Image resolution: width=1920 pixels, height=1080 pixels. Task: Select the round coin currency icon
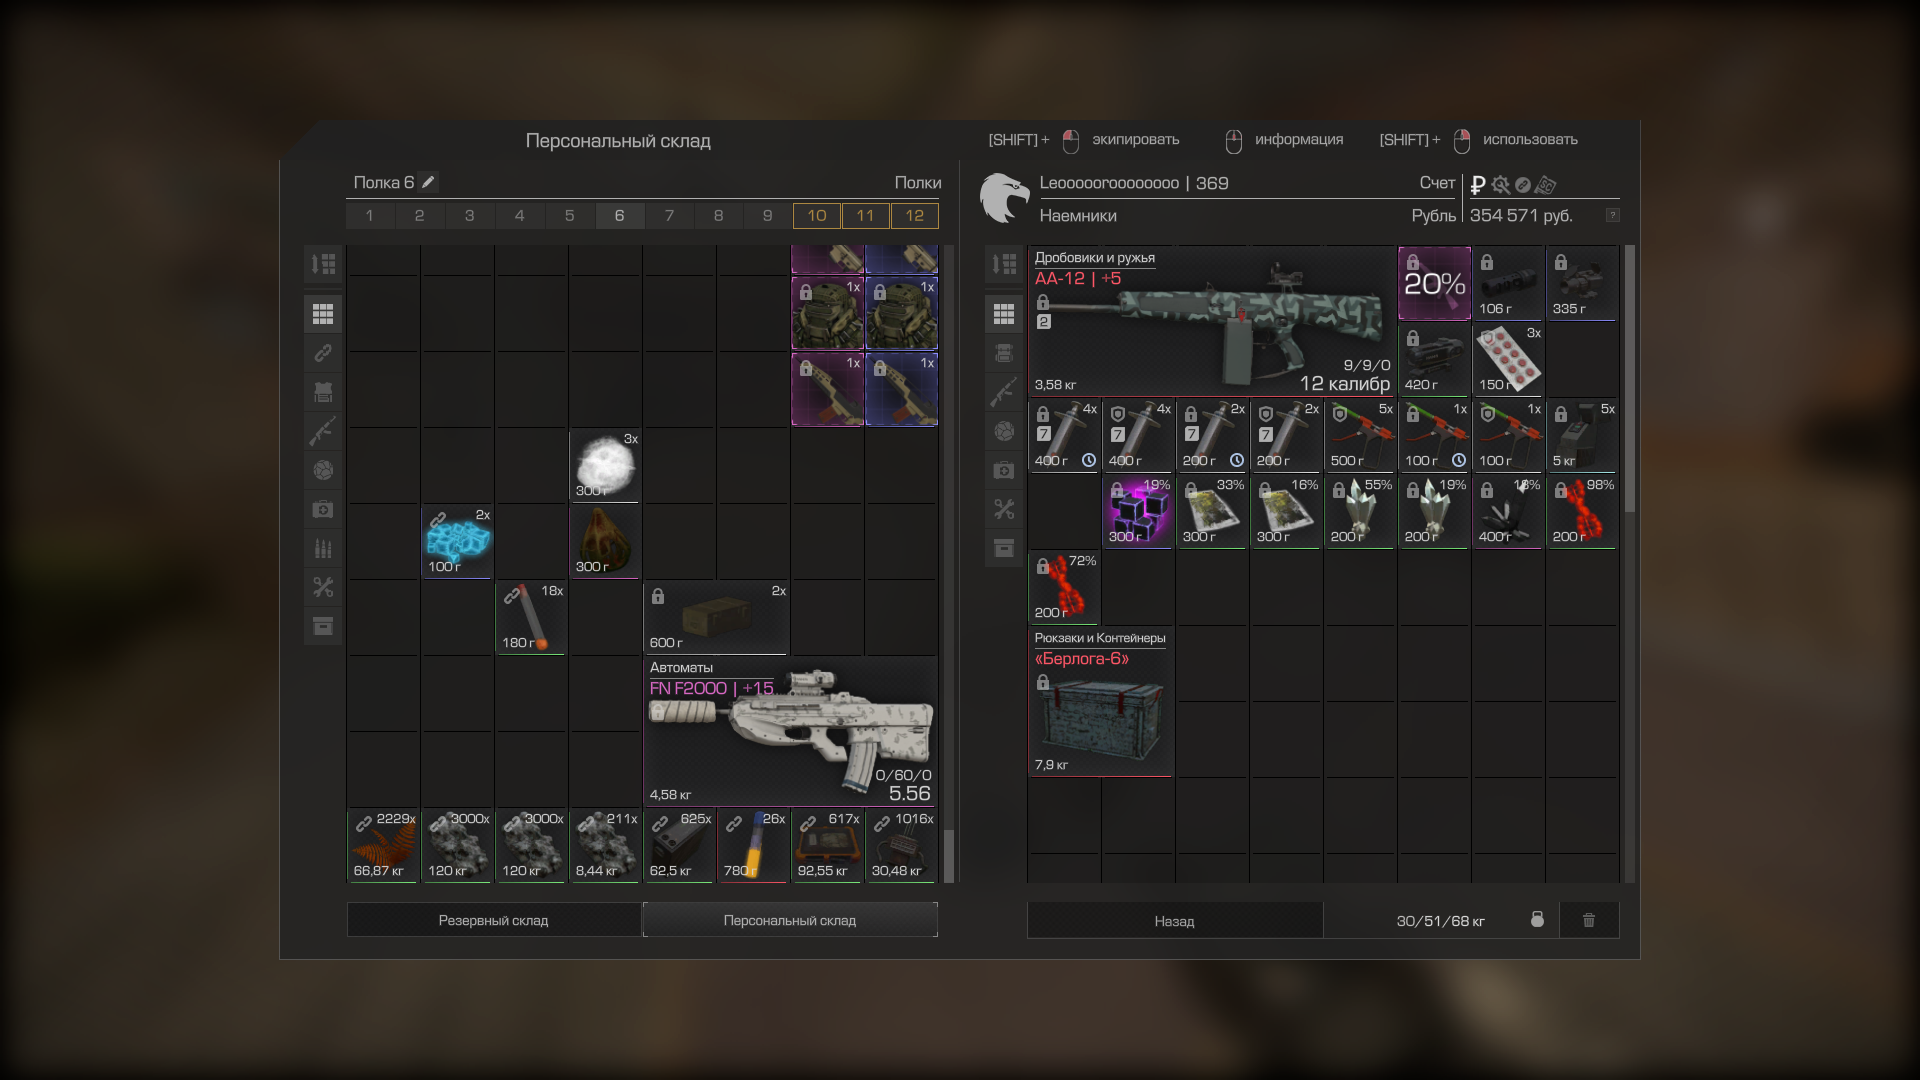point(1522,185)
